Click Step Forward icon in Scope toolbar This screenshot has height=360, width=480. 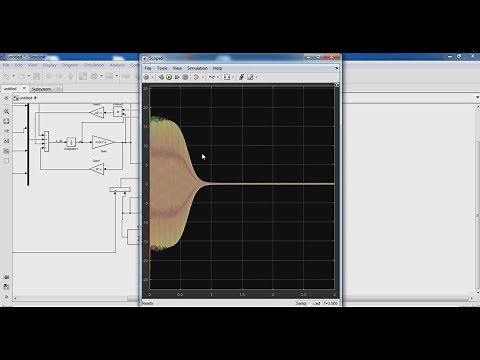point(177,77)
